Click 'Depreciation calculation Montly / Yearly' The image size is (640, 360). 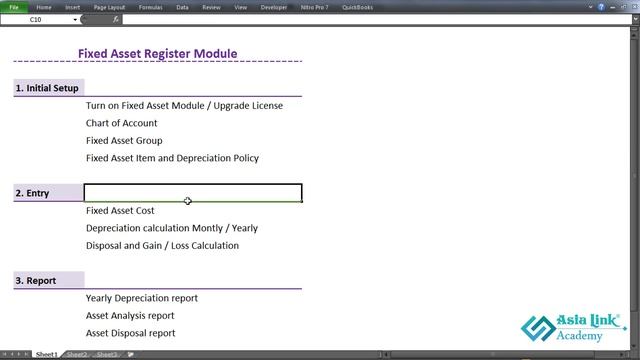tap(172, 228)
